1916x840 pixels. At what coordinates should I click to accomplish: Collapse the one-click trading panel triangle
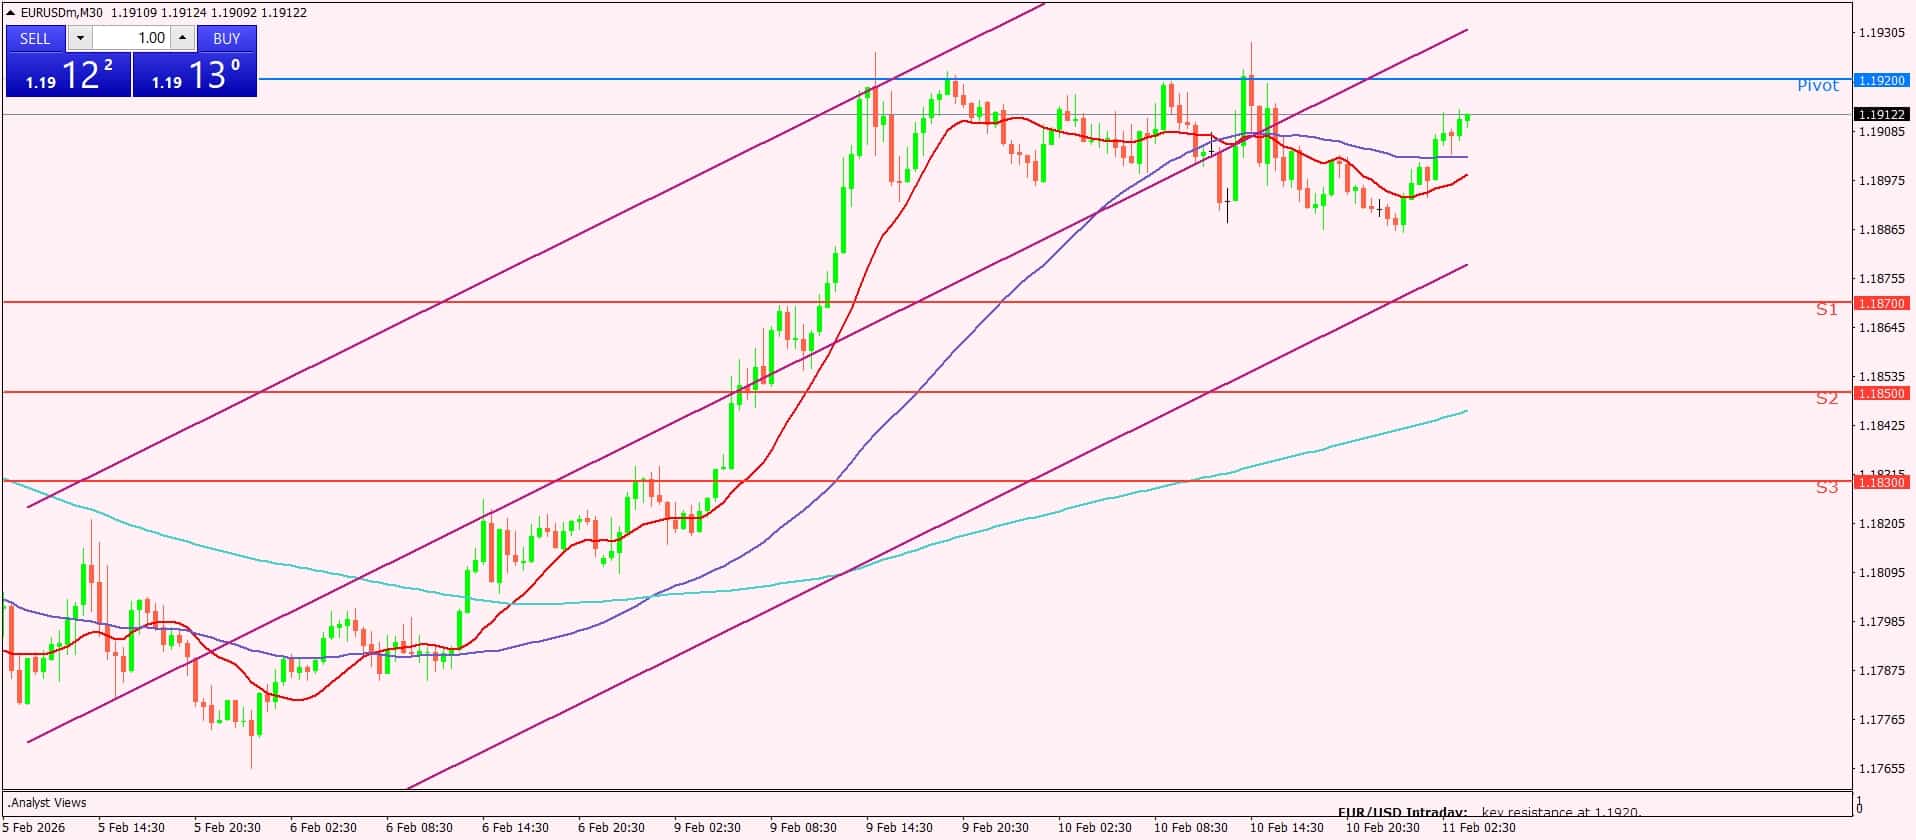(11, 13)
